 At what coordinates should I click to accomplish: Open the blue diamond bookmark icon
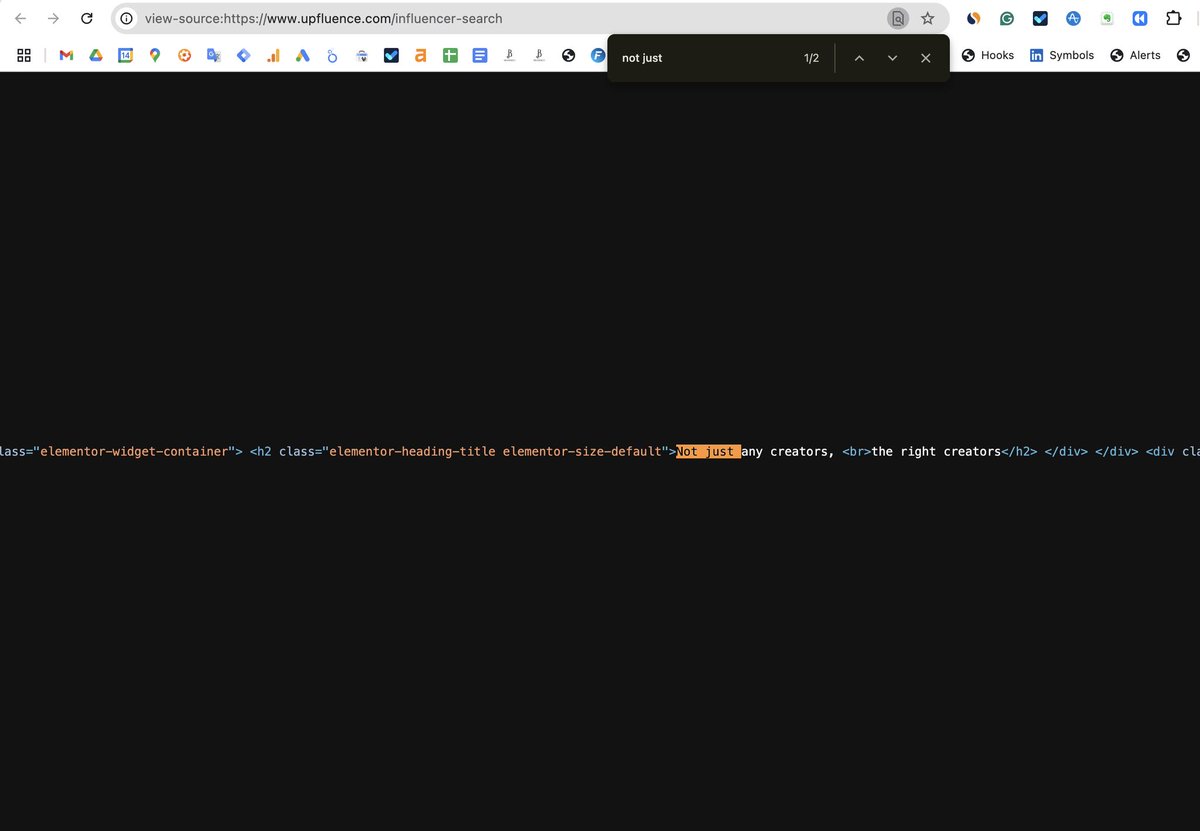pyautogui.click(x=243, y=55)
